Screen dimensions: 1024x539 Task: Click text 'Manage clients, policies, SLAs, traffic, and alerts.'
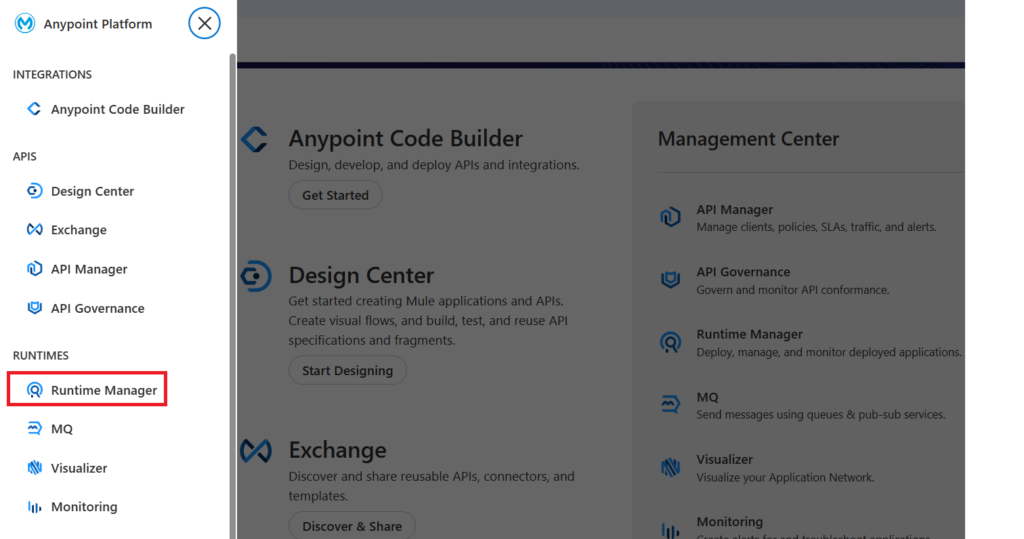816,227
